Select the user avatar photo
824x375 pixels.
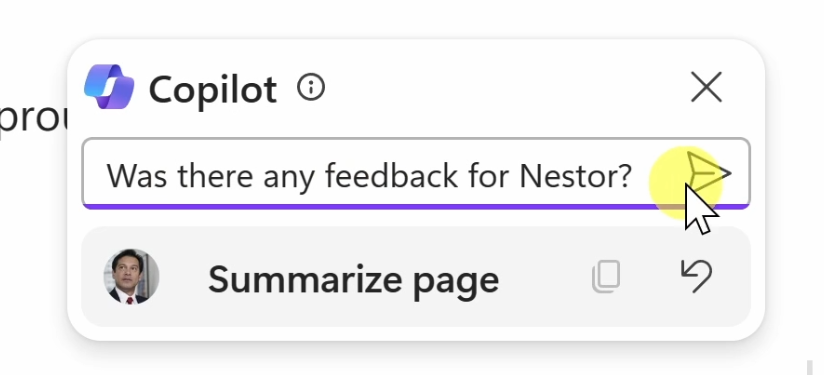point(131,276)
